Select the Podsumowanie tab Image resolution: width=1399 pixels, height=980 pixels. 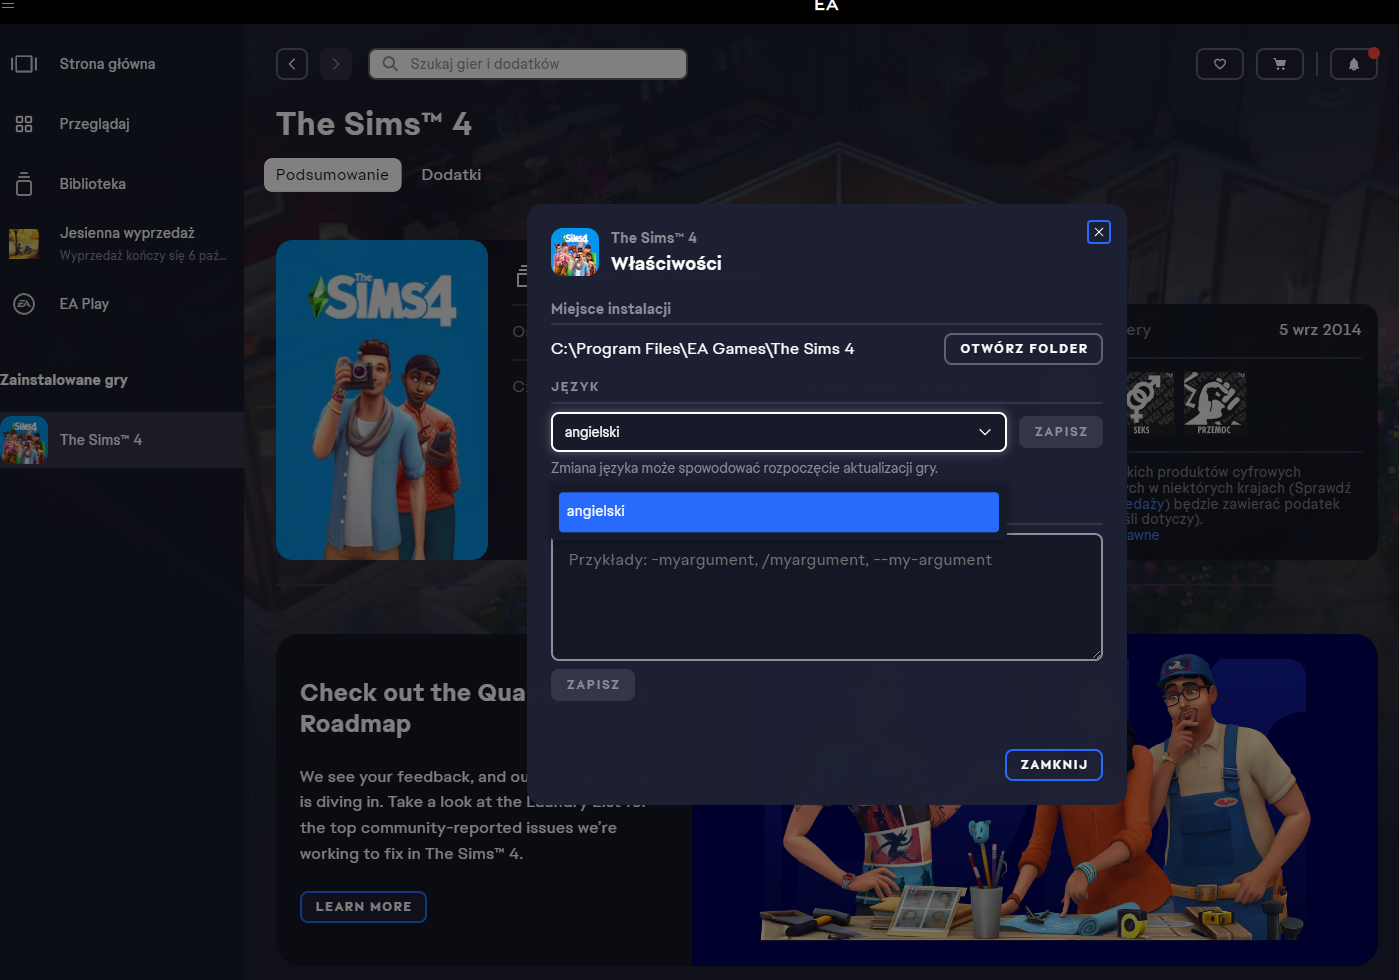point(332,175)
